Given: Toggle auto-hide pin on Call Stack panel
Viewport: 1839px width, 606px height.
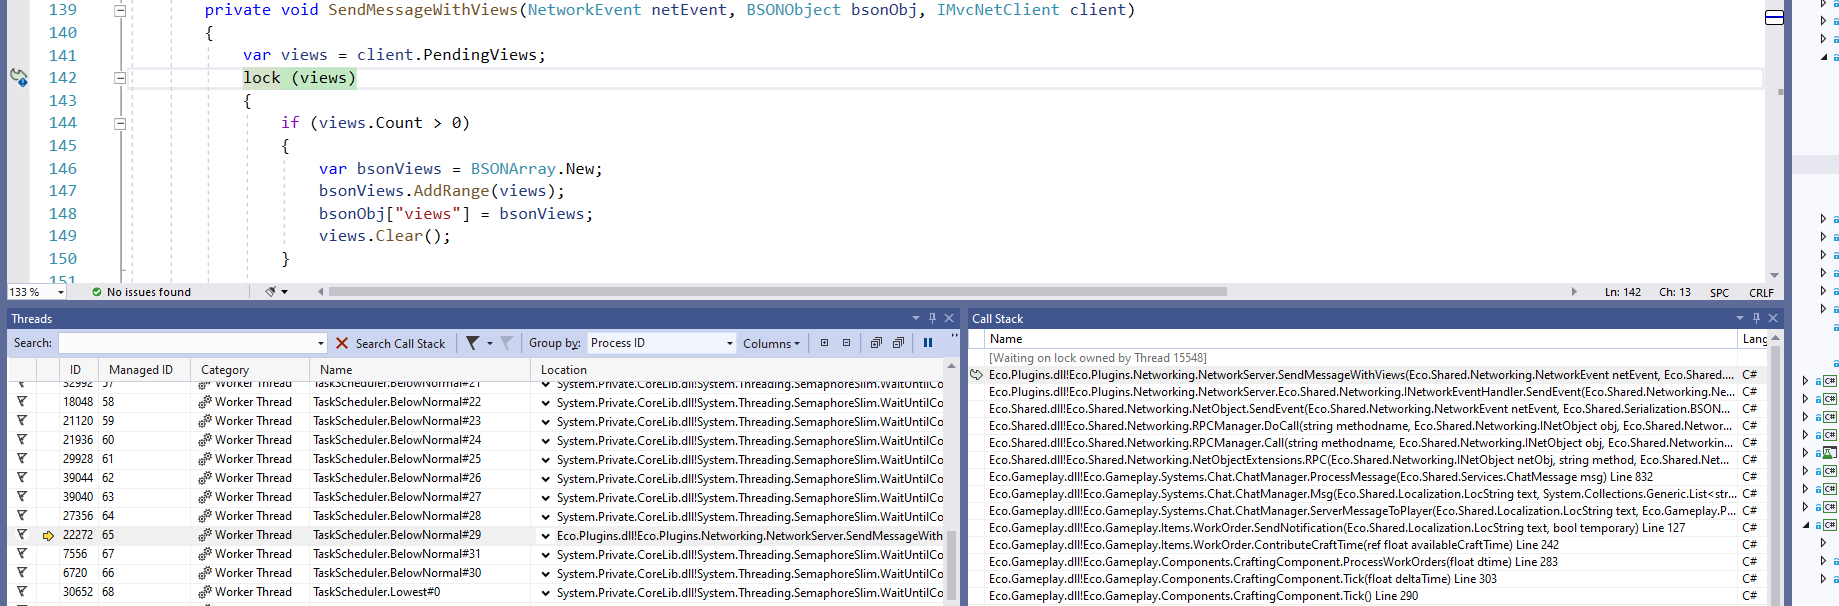Looking at the screenshot, I should [1756, 318].
